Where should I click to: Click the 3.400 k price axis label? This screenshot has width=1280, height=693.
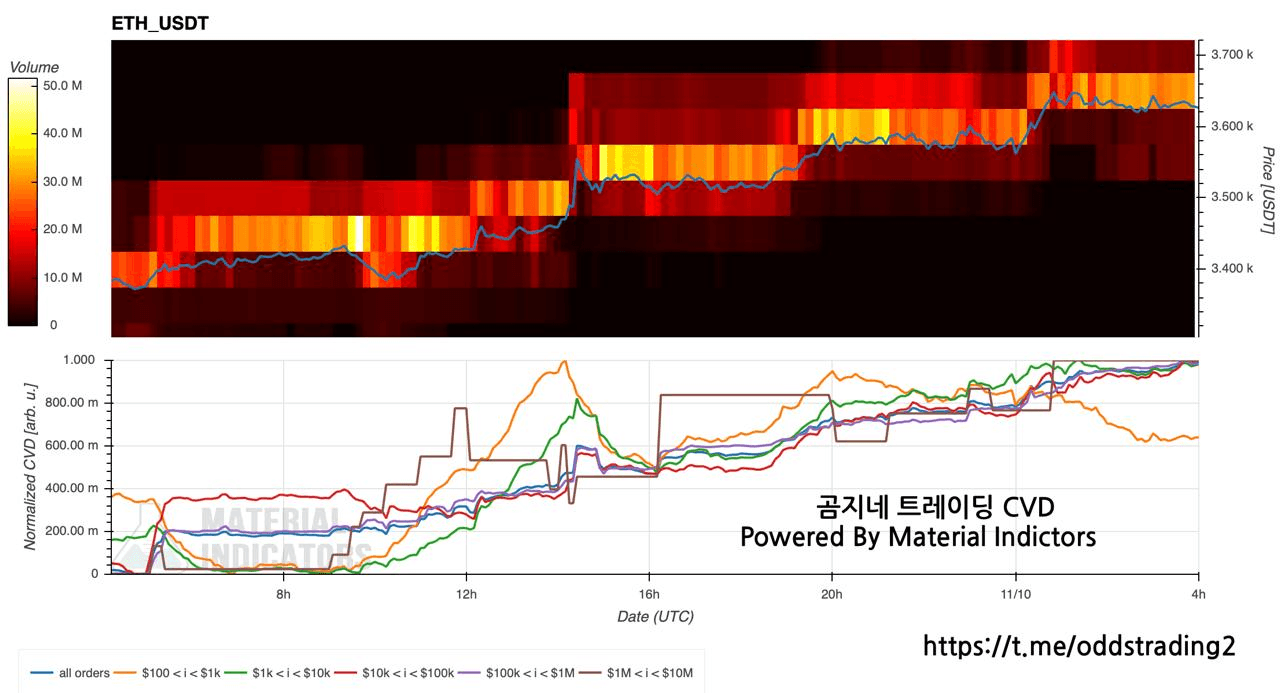pyautogui.click(x=1231, y=268)
